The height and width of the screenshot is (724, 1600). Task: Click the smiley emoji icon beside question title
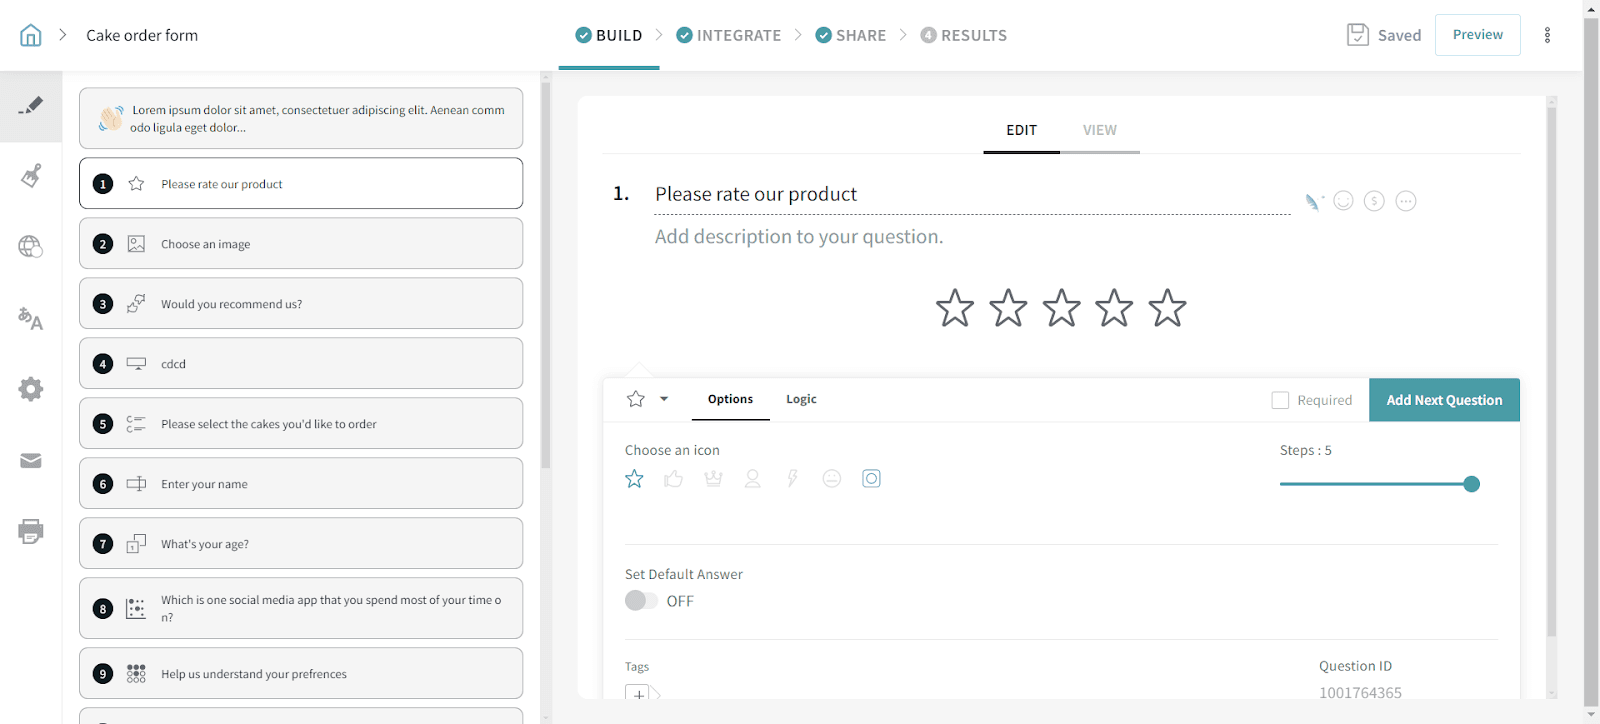[1344, 201]
